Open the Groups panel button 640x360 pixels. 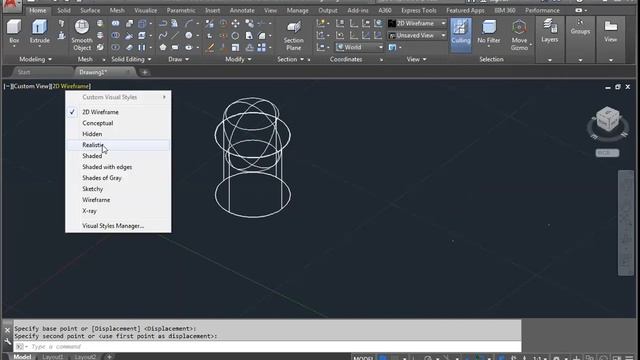tap(580, 28)
